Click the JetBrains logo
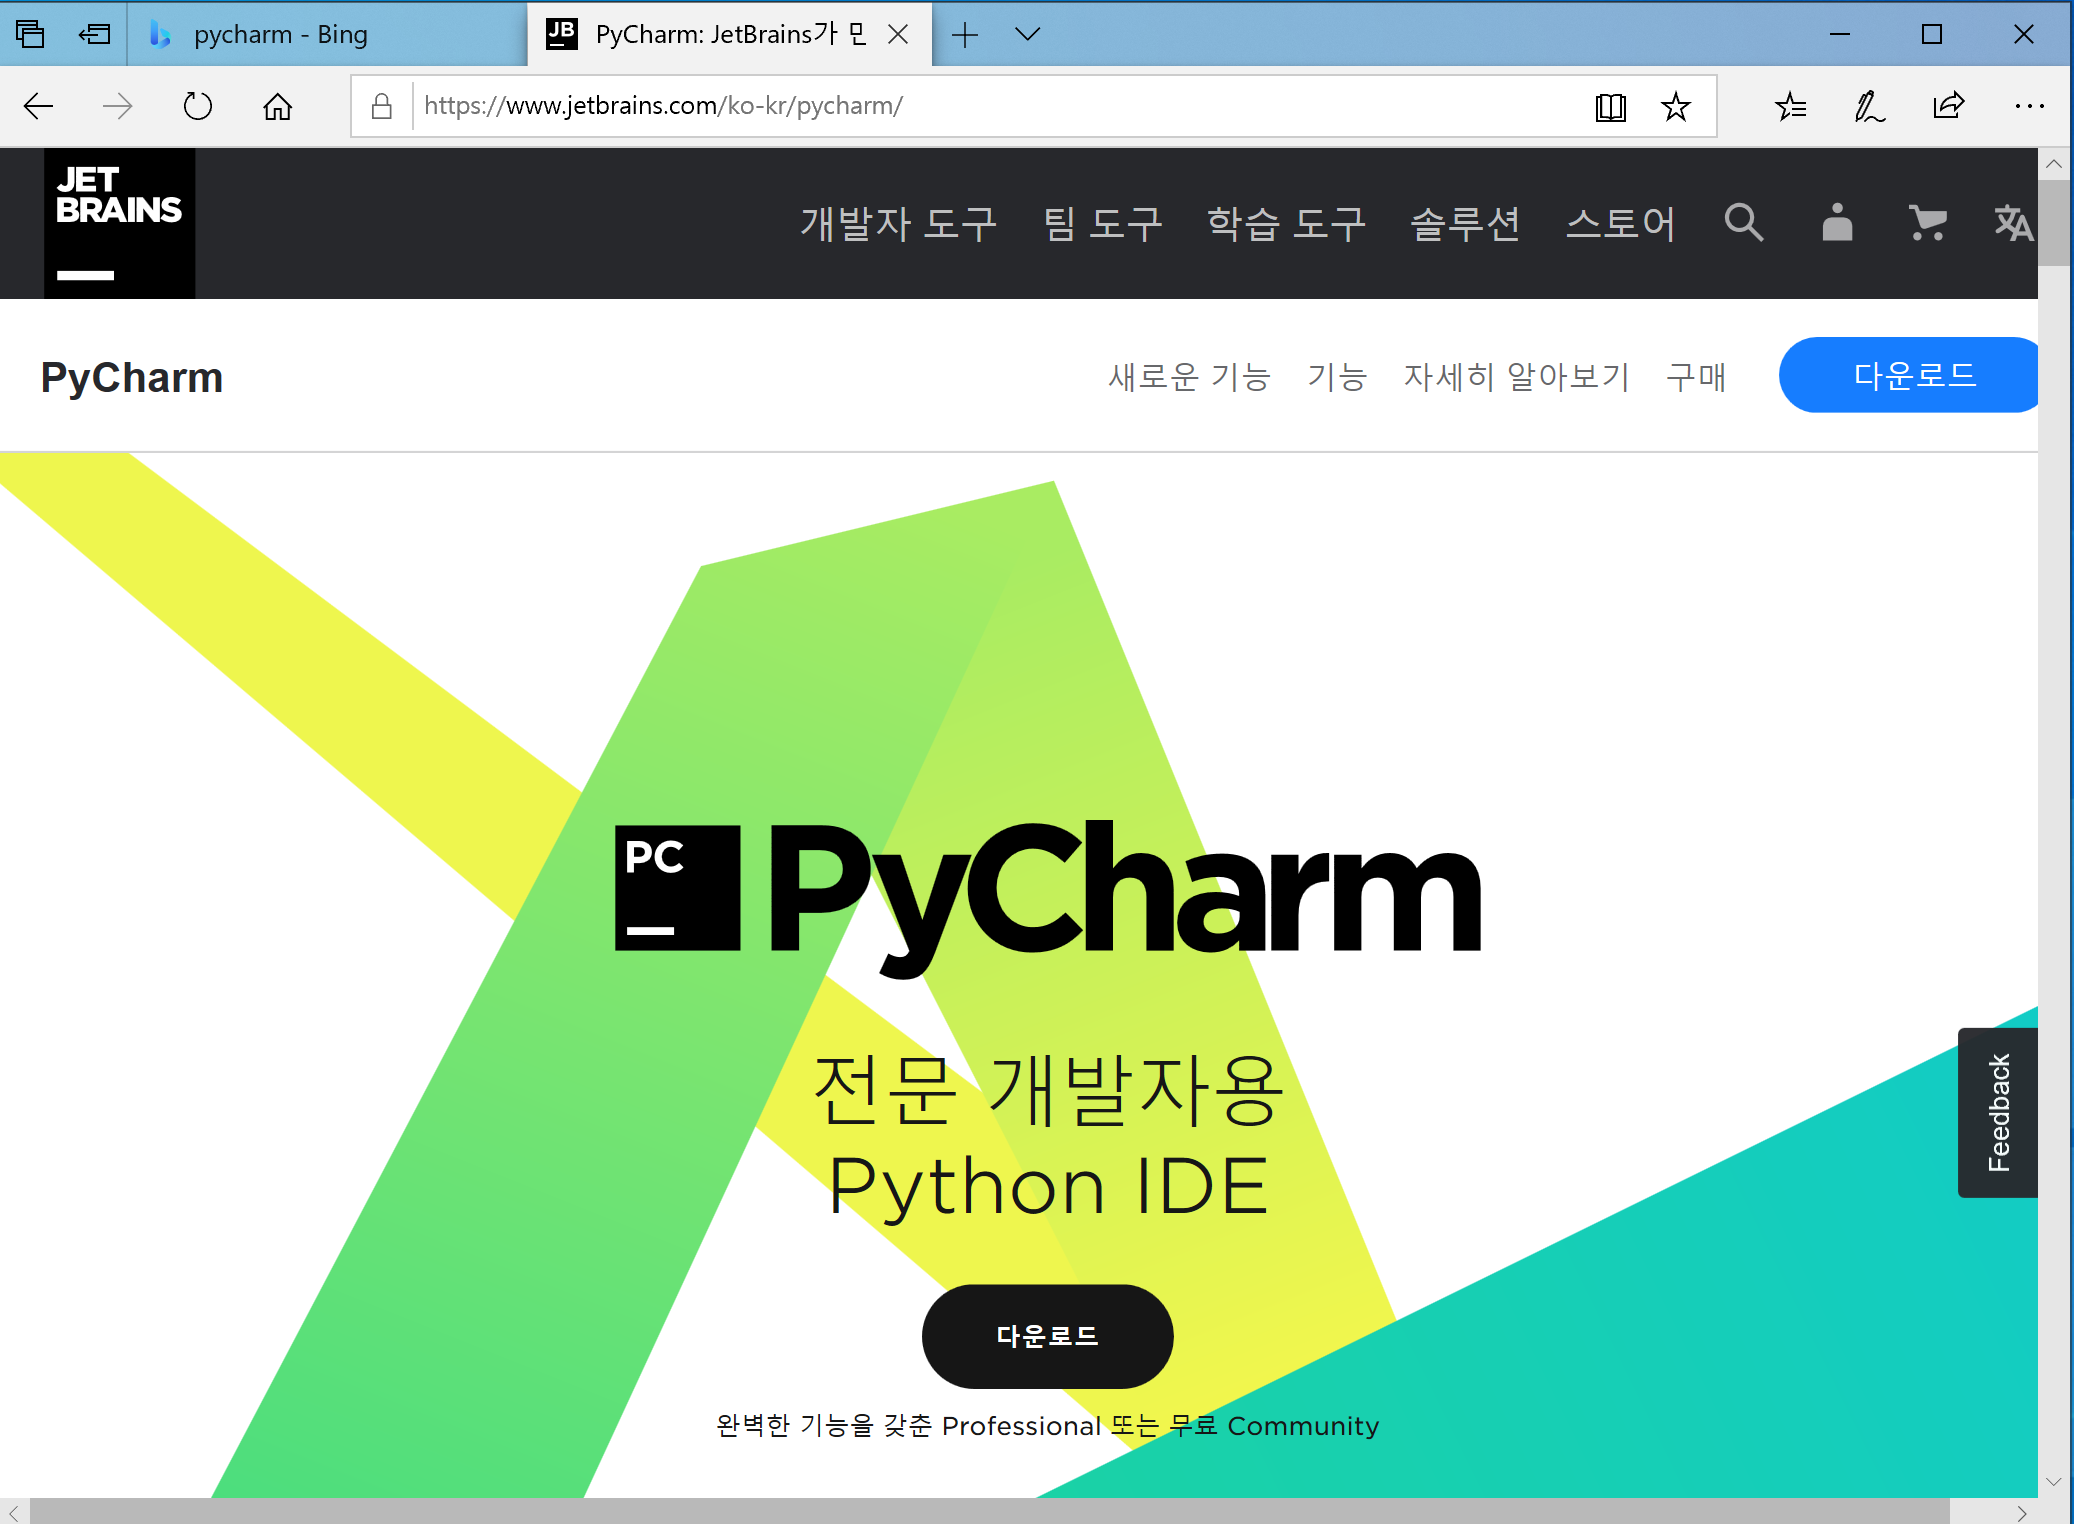The image size is (2074, 1524). click(119, 223)
